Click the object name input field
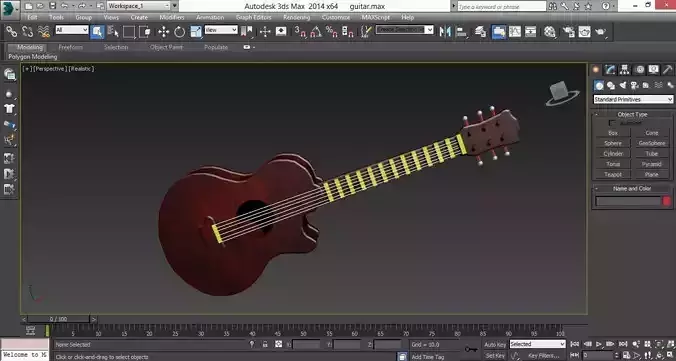 tap(628, 201)
